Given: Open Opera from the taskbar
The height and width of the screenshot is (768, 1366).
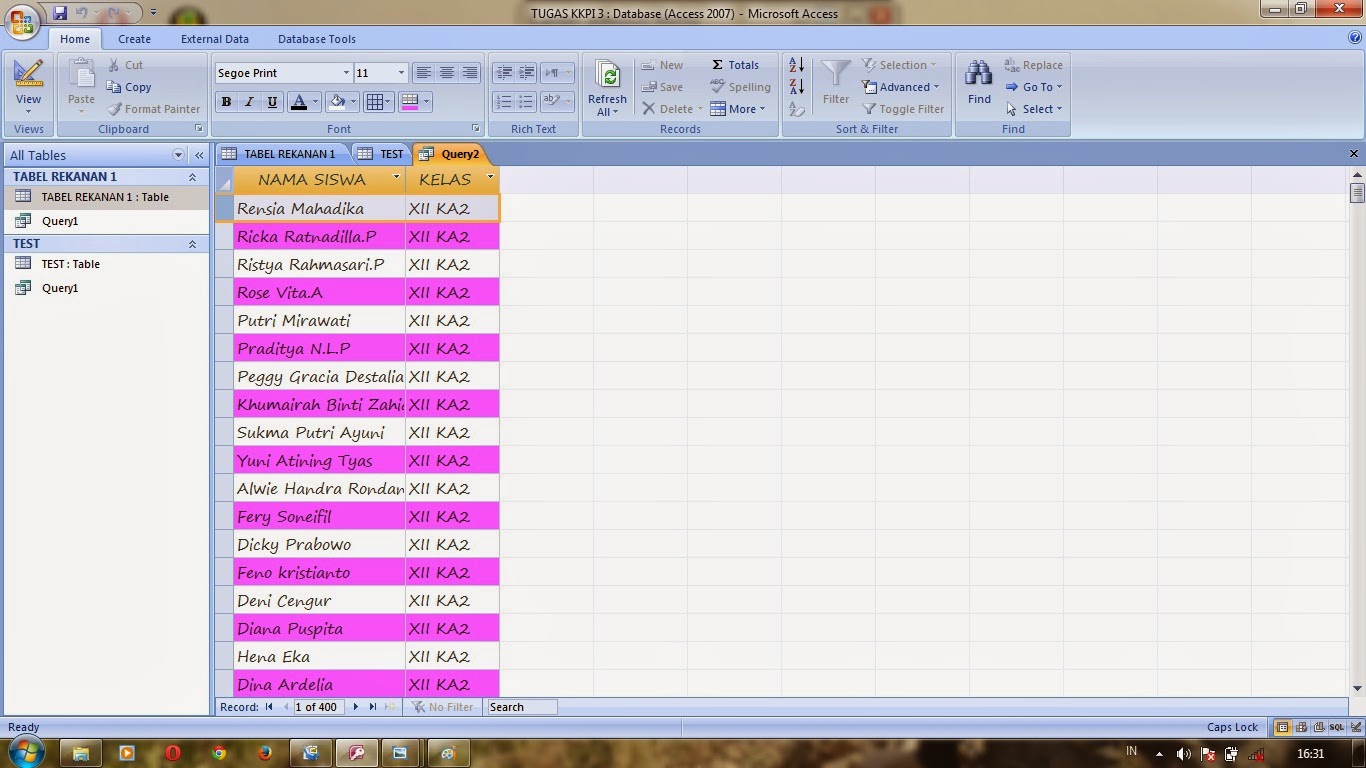Looking at the screenshot, I should tap(172, 753).
